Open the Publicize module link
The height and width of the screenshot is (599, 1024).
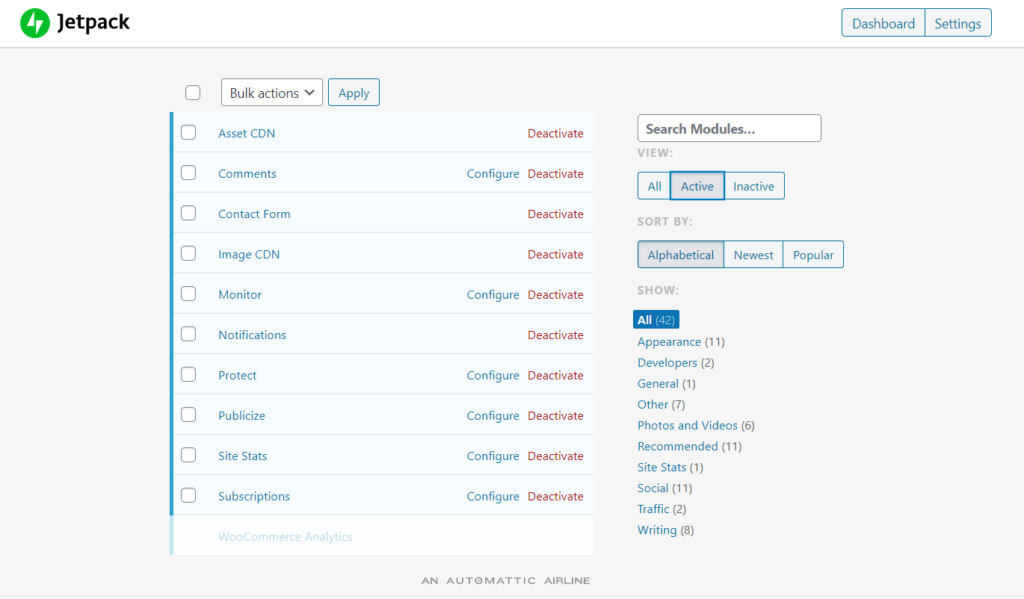[x=242, y=415]
